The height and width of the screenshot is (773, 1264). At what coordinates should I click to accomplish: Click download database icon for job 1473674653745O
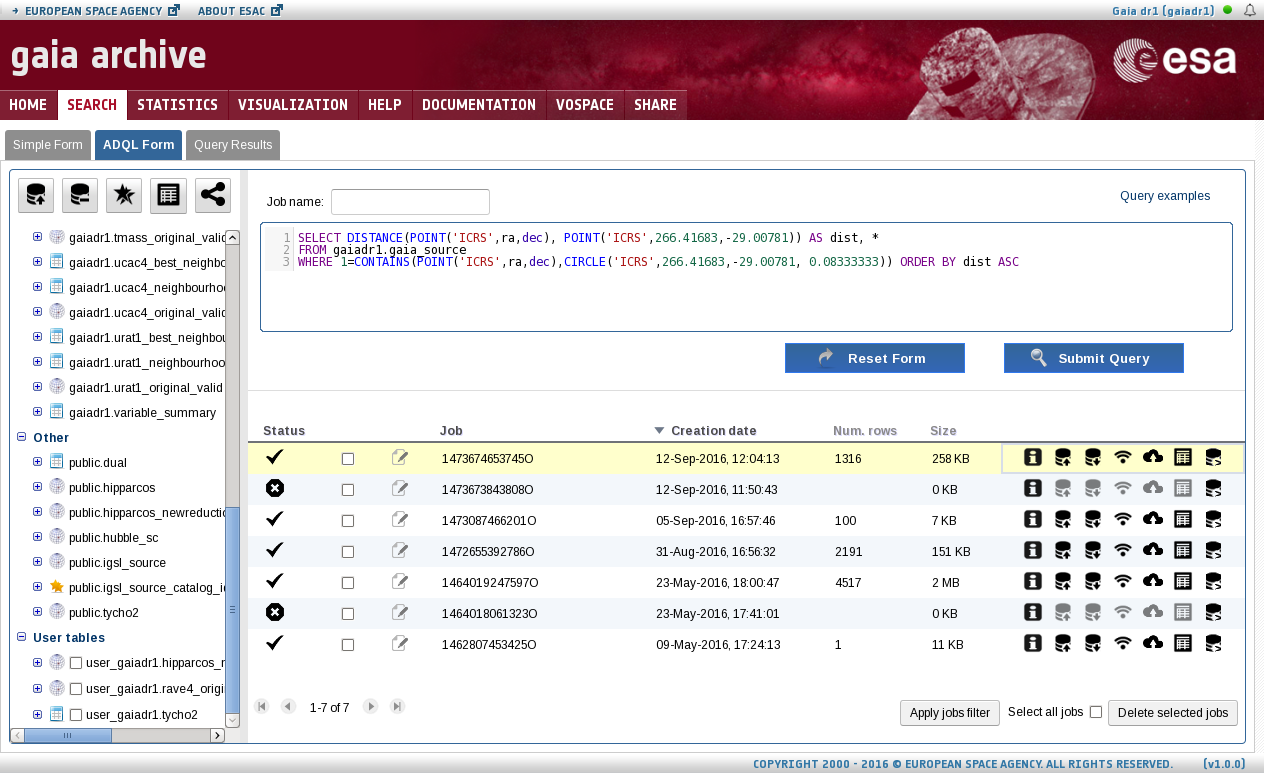point(1093,457)
